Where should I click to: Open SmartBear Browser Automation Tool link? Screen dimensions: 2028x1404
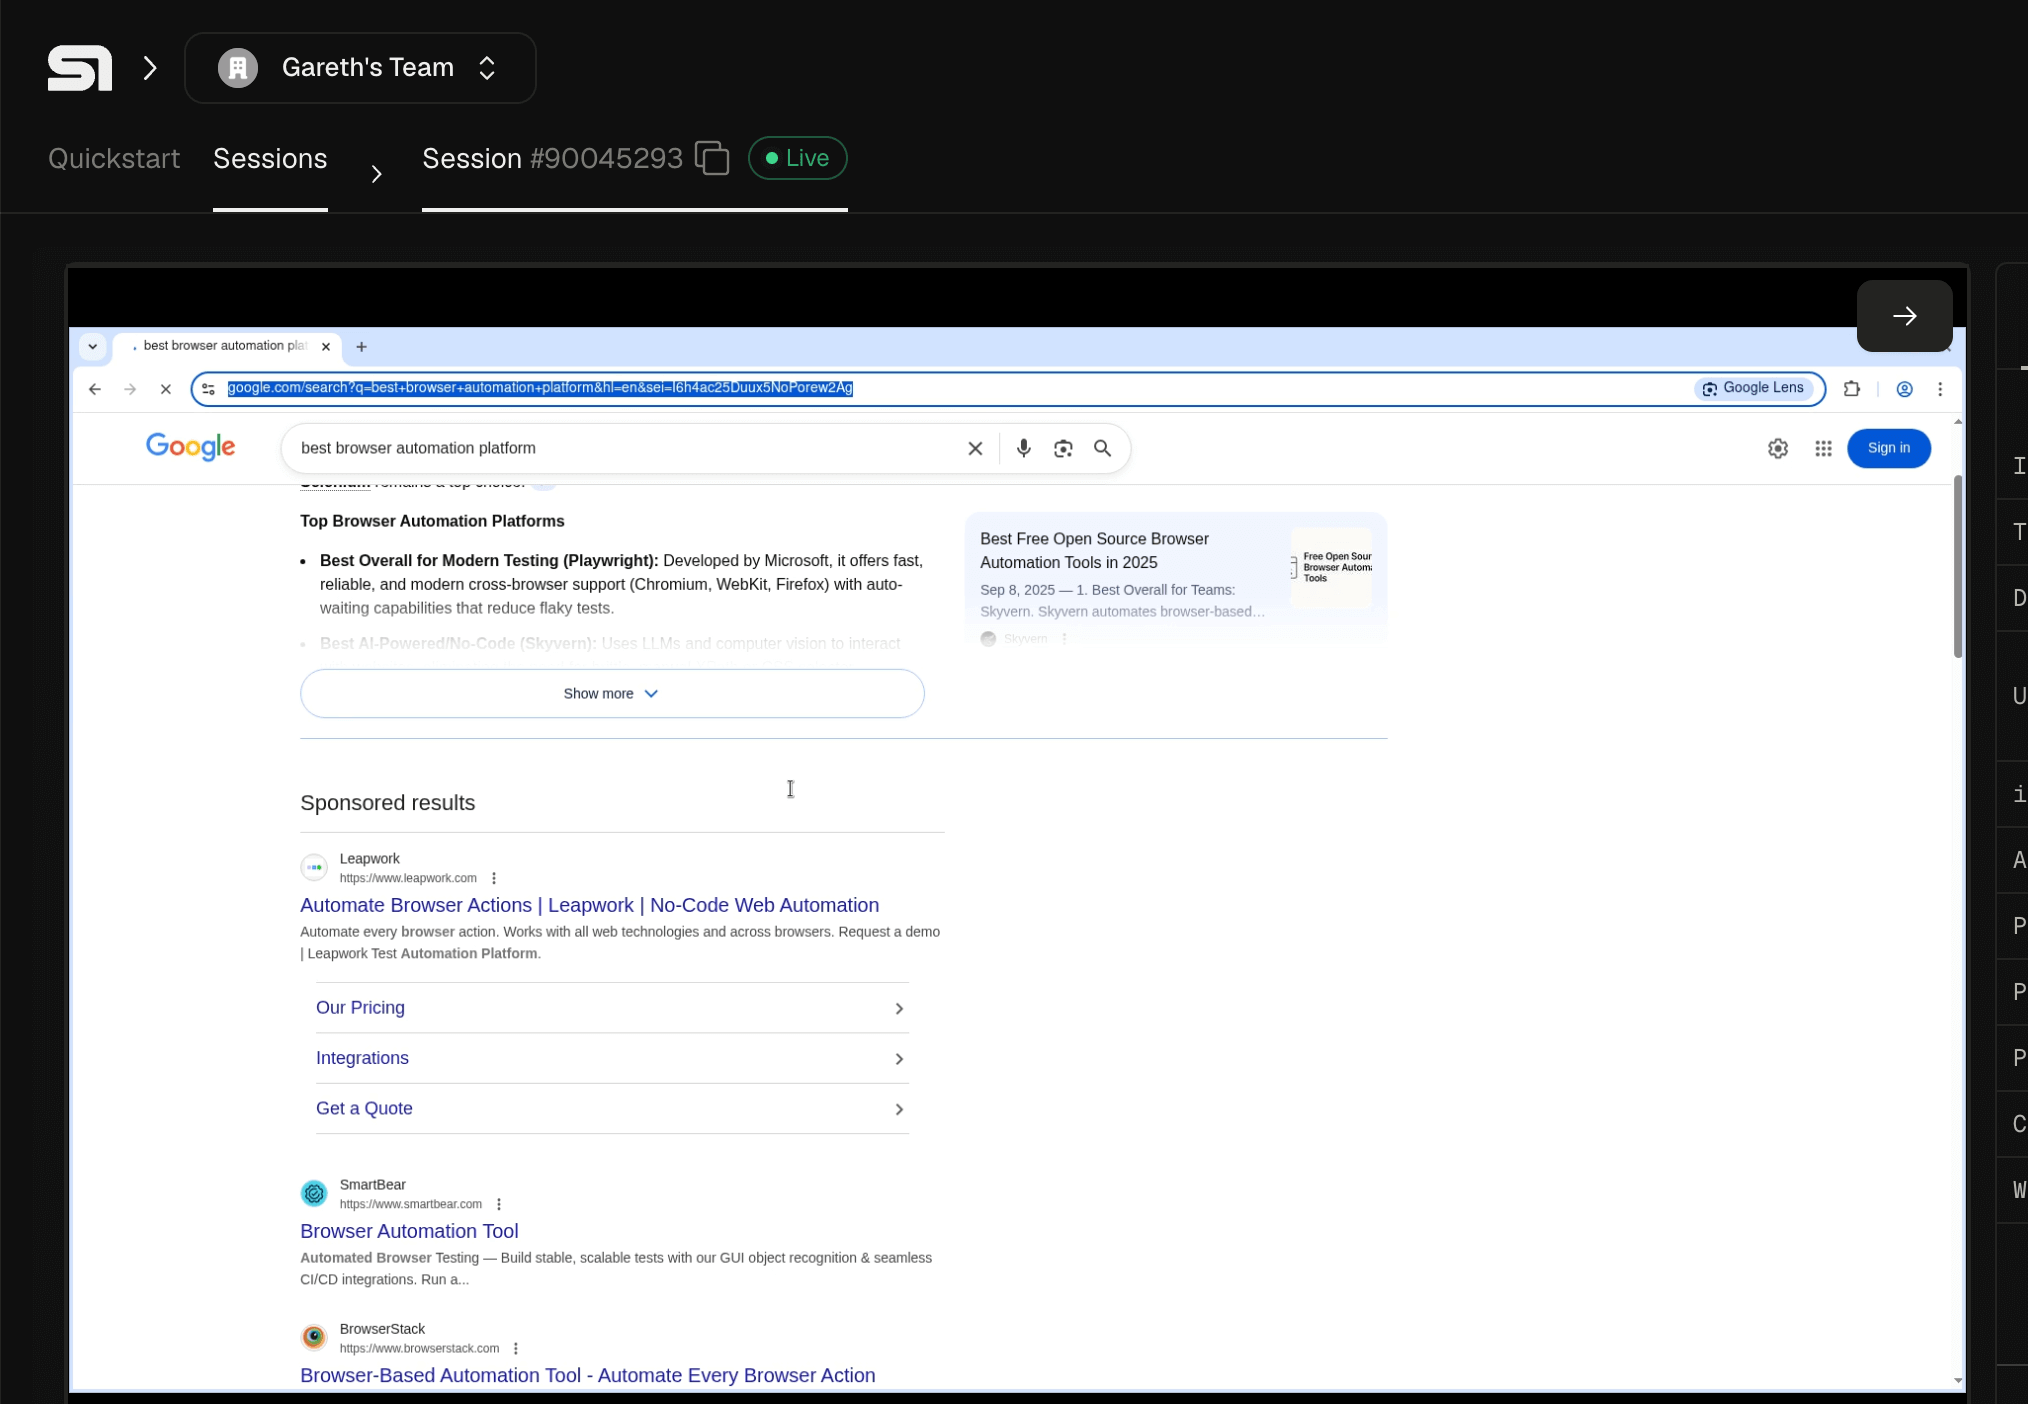point(409,1231)
